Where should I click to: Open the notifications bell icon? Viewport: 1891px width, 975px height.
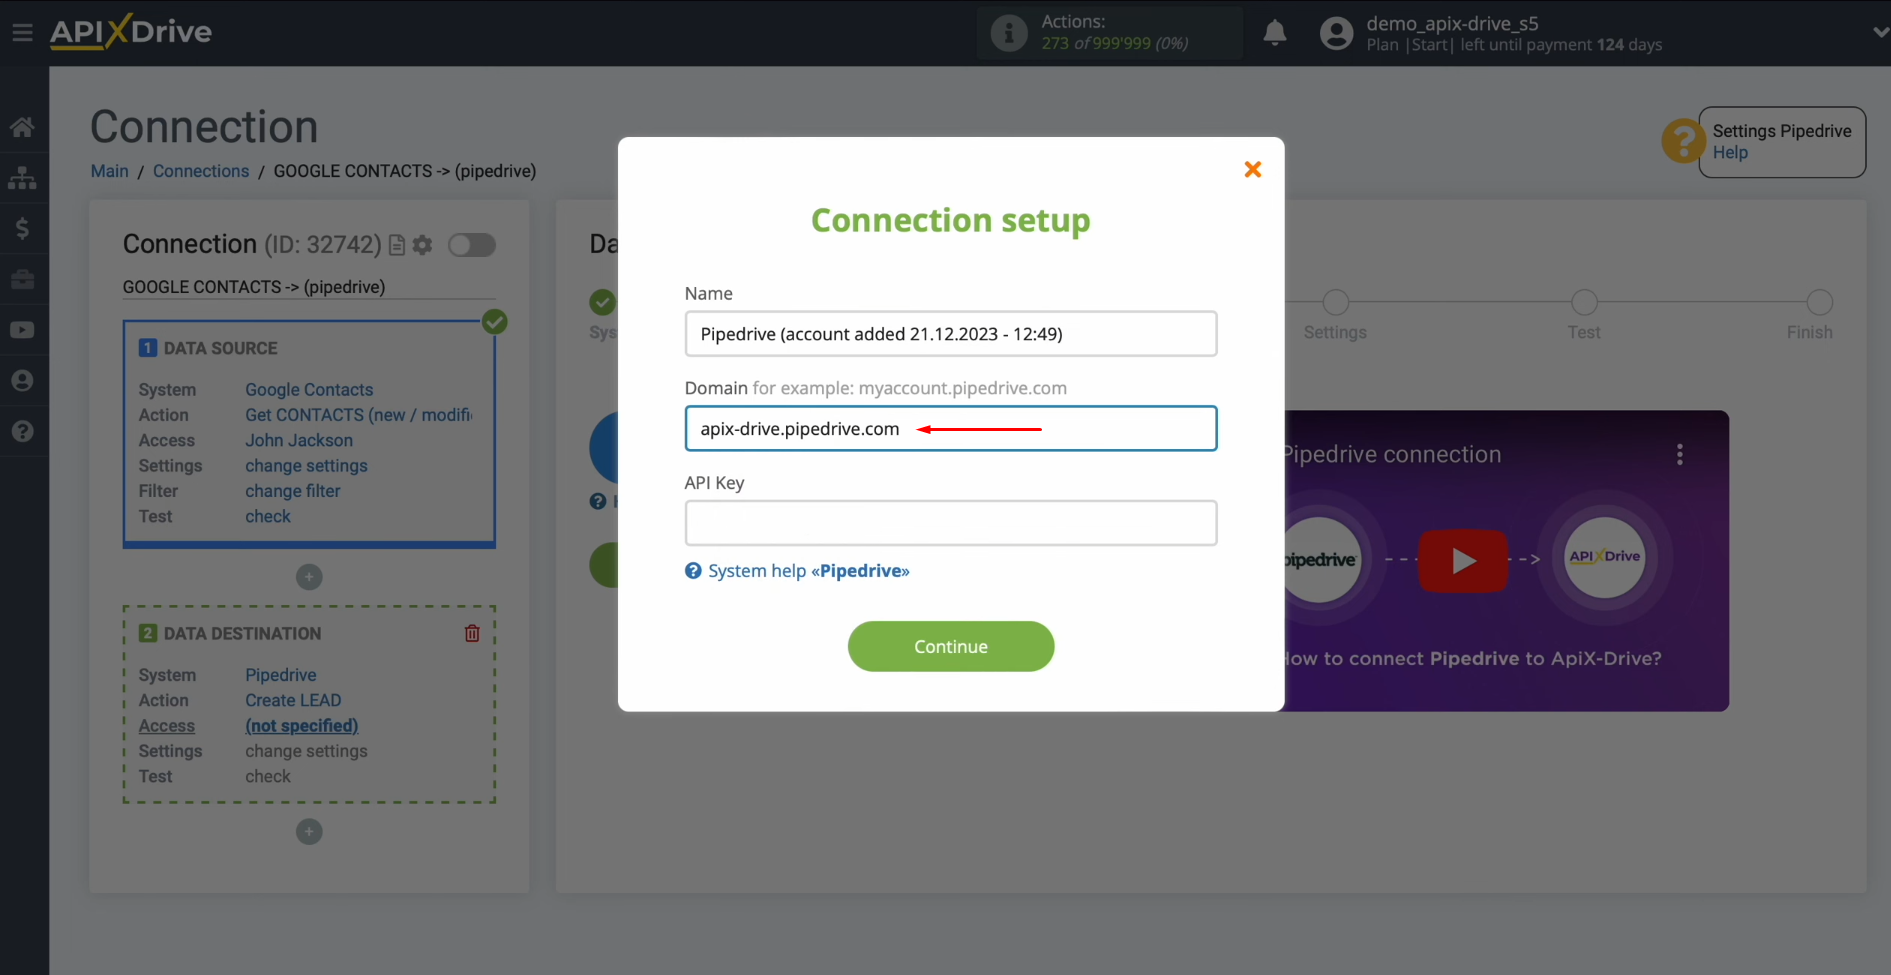coord(1274,32)
